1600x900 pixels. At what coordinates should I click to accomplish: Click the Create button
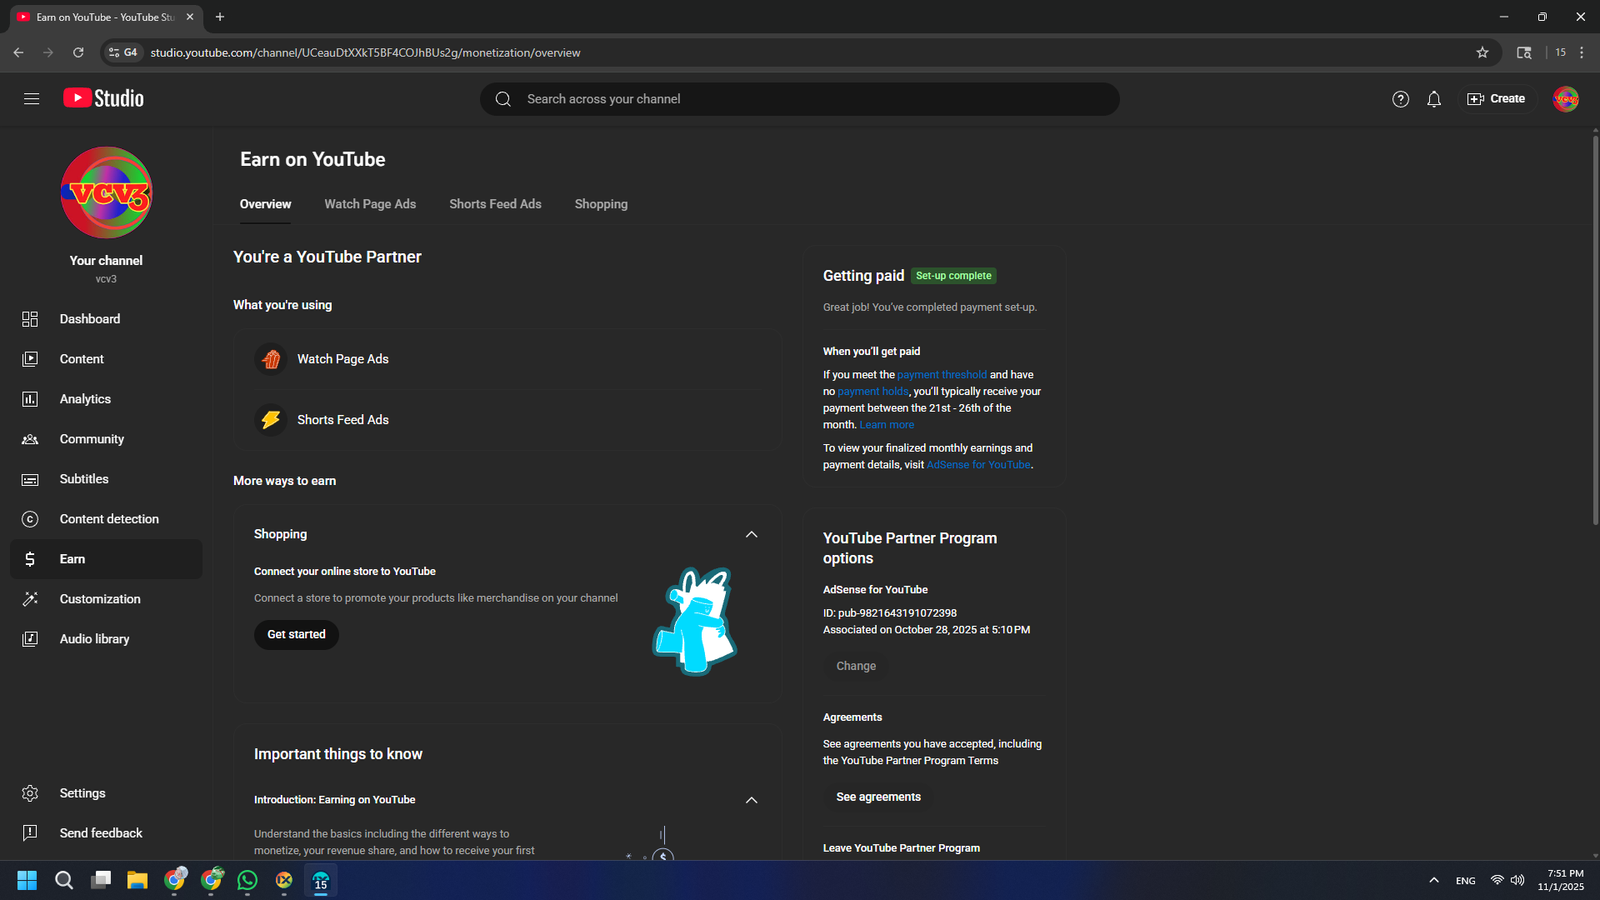[1496, 99]
